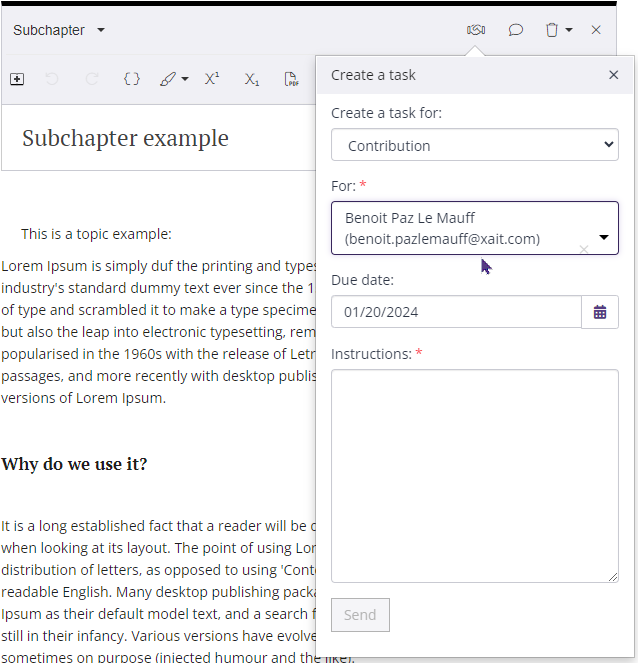Click the PDF export icon
The width and height of the screenshot is (638, 663).
click(291, 79)
